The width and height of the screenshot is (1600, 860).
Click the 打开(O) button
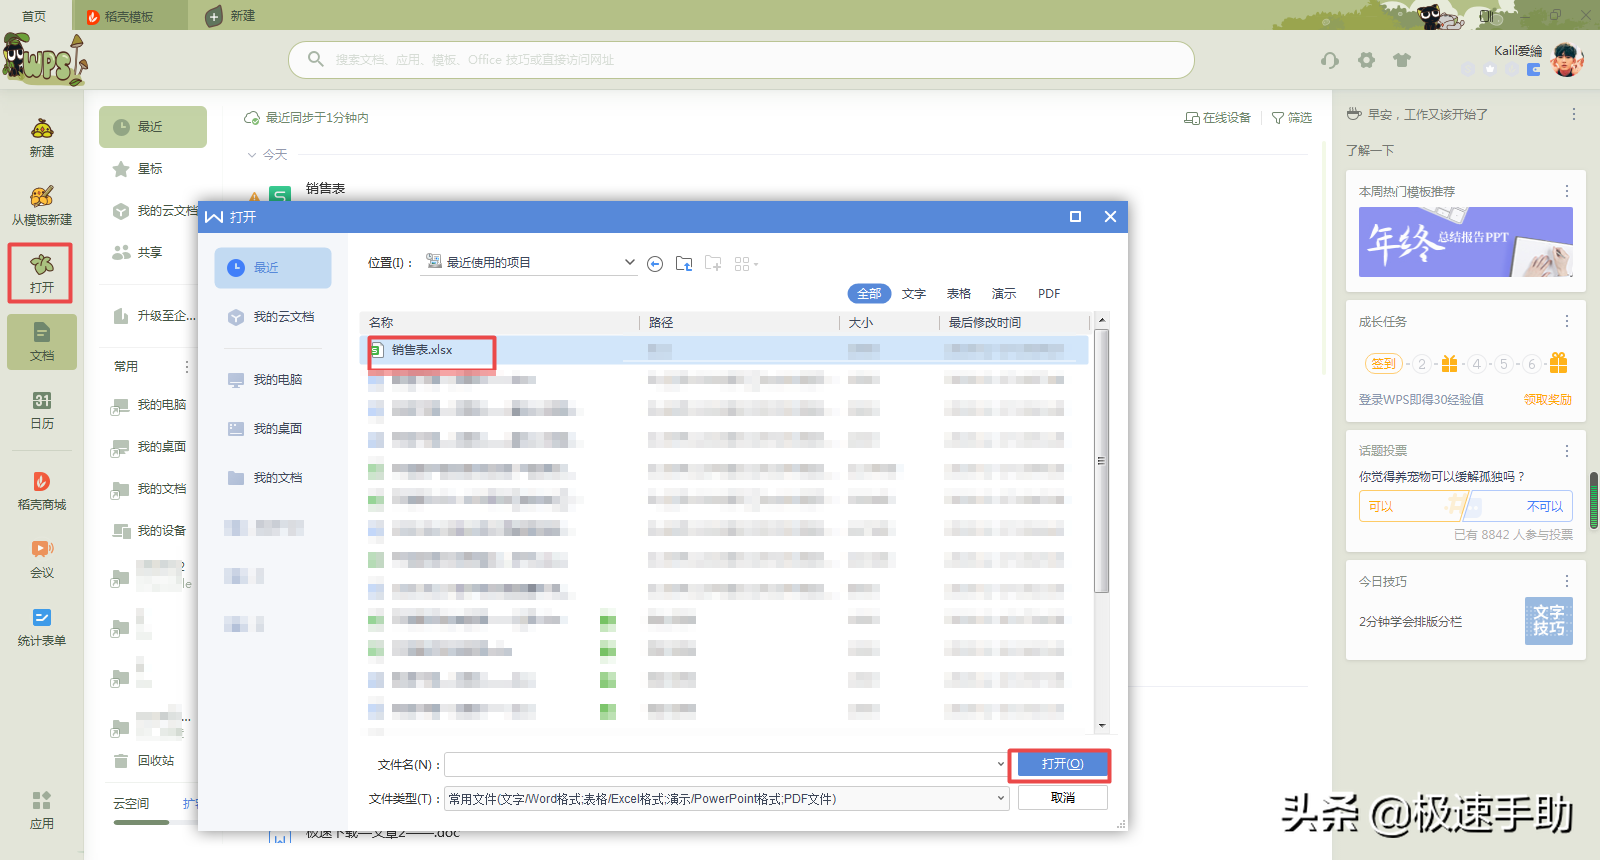tap(1062, 764)
